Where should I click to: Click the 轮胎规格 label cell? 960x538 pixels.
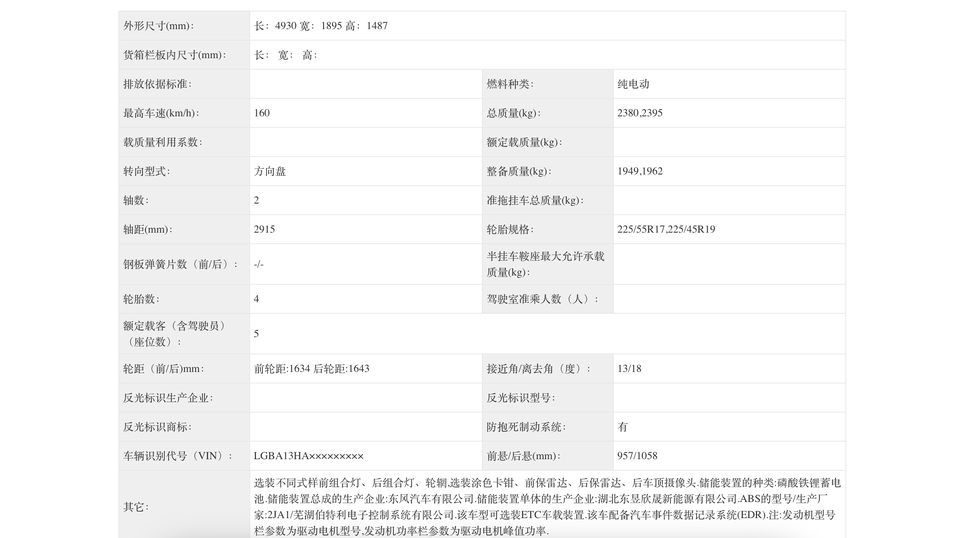pos(510,229)
